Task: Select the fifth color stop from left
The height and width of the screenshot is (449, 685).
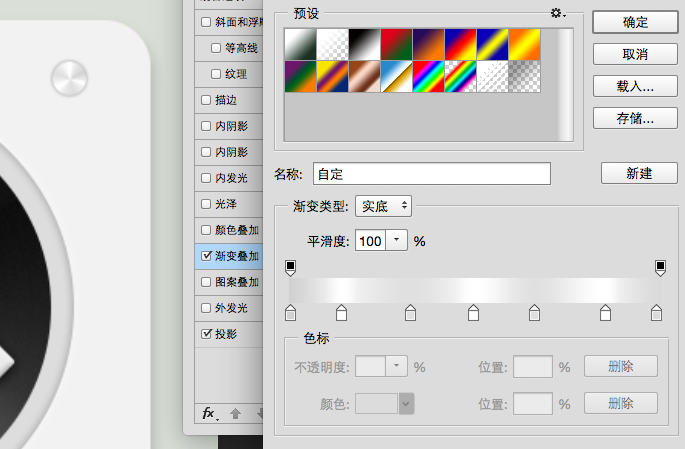Action: pyautogui.click(x=534, y=313)
